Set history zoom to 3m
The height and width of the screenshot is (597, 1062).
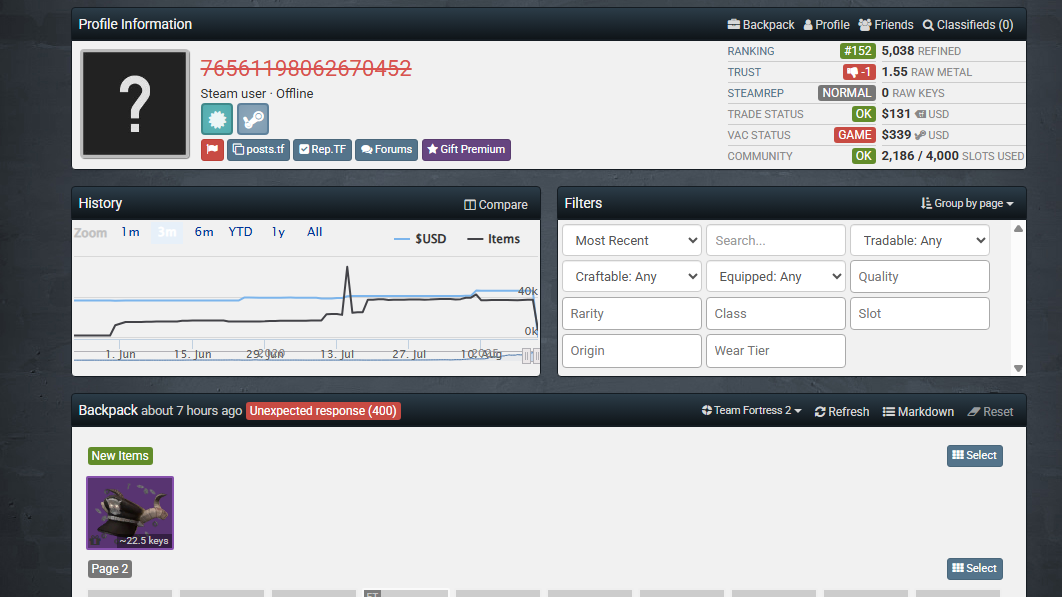(167, 232)
